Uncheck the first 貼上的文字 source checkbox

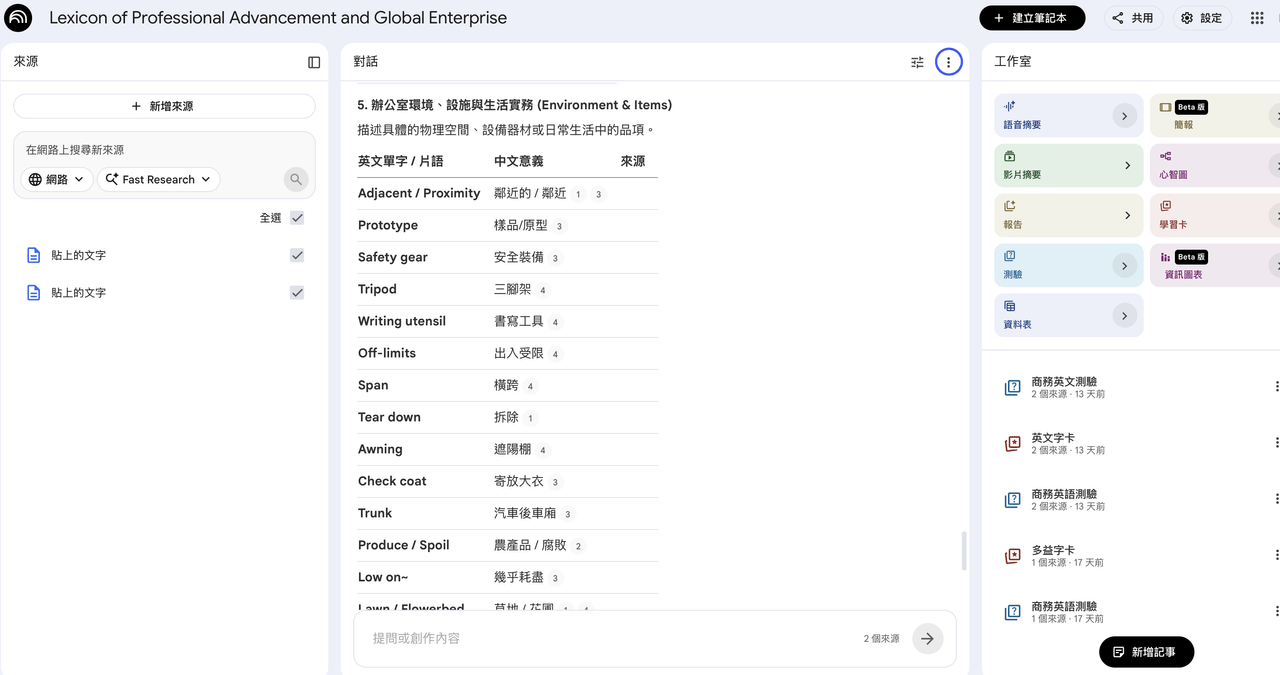(x=297, y=255)
